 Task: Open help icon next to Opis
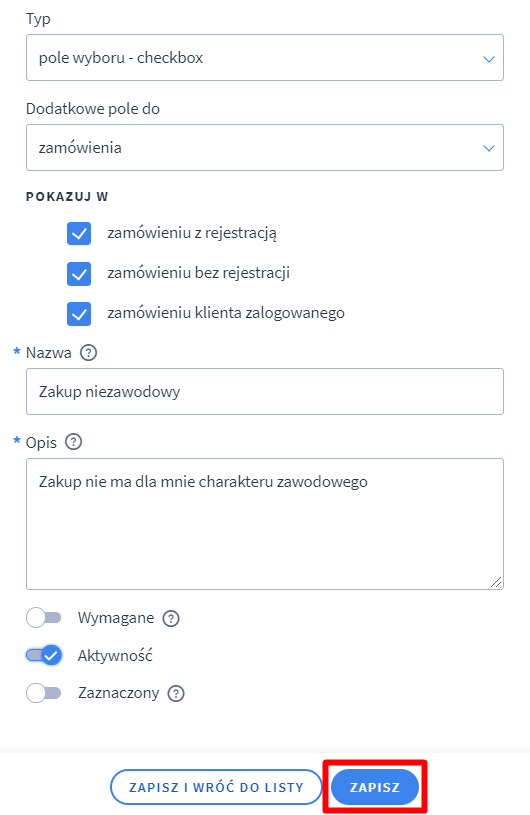point(73,442)
